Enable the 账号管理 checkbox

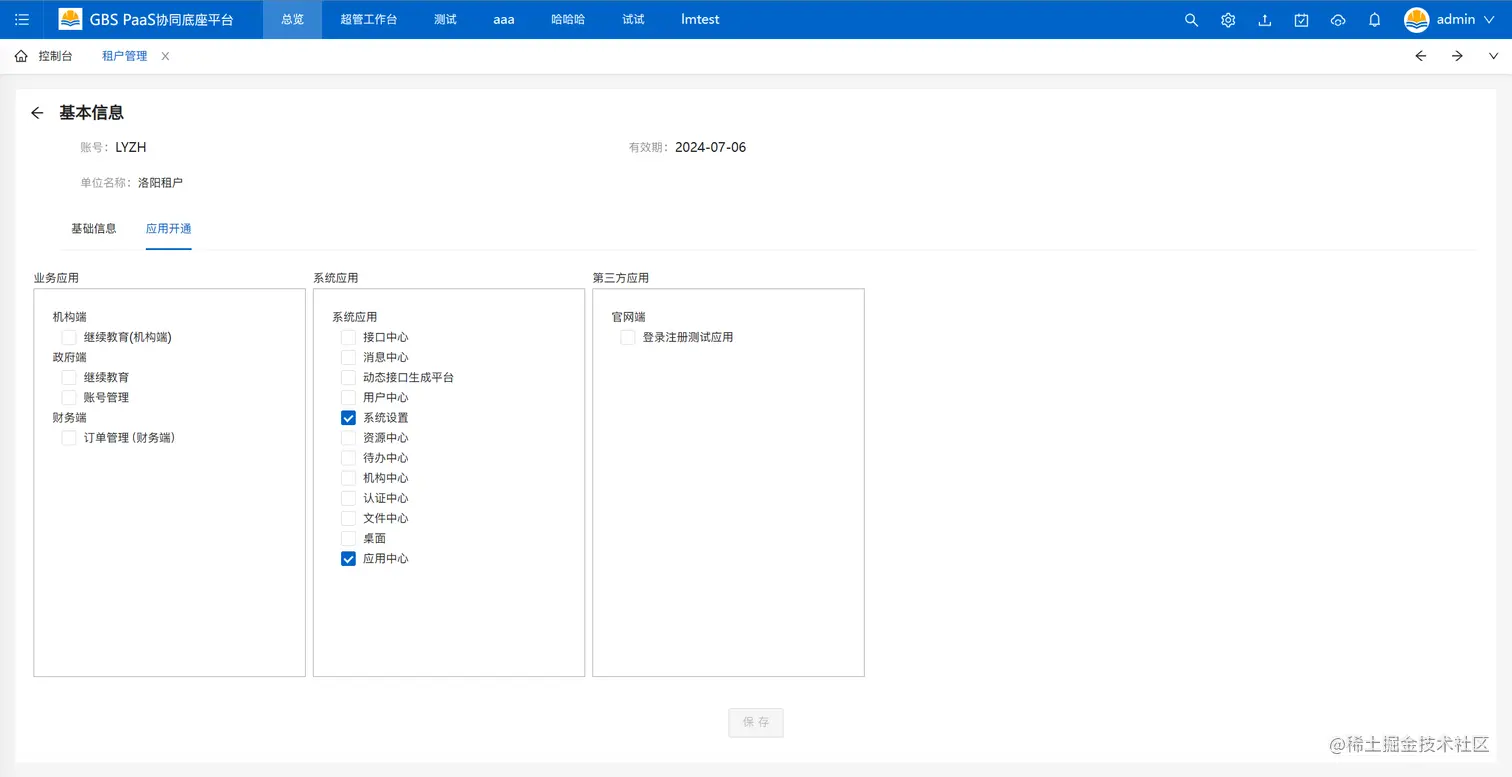69,397
